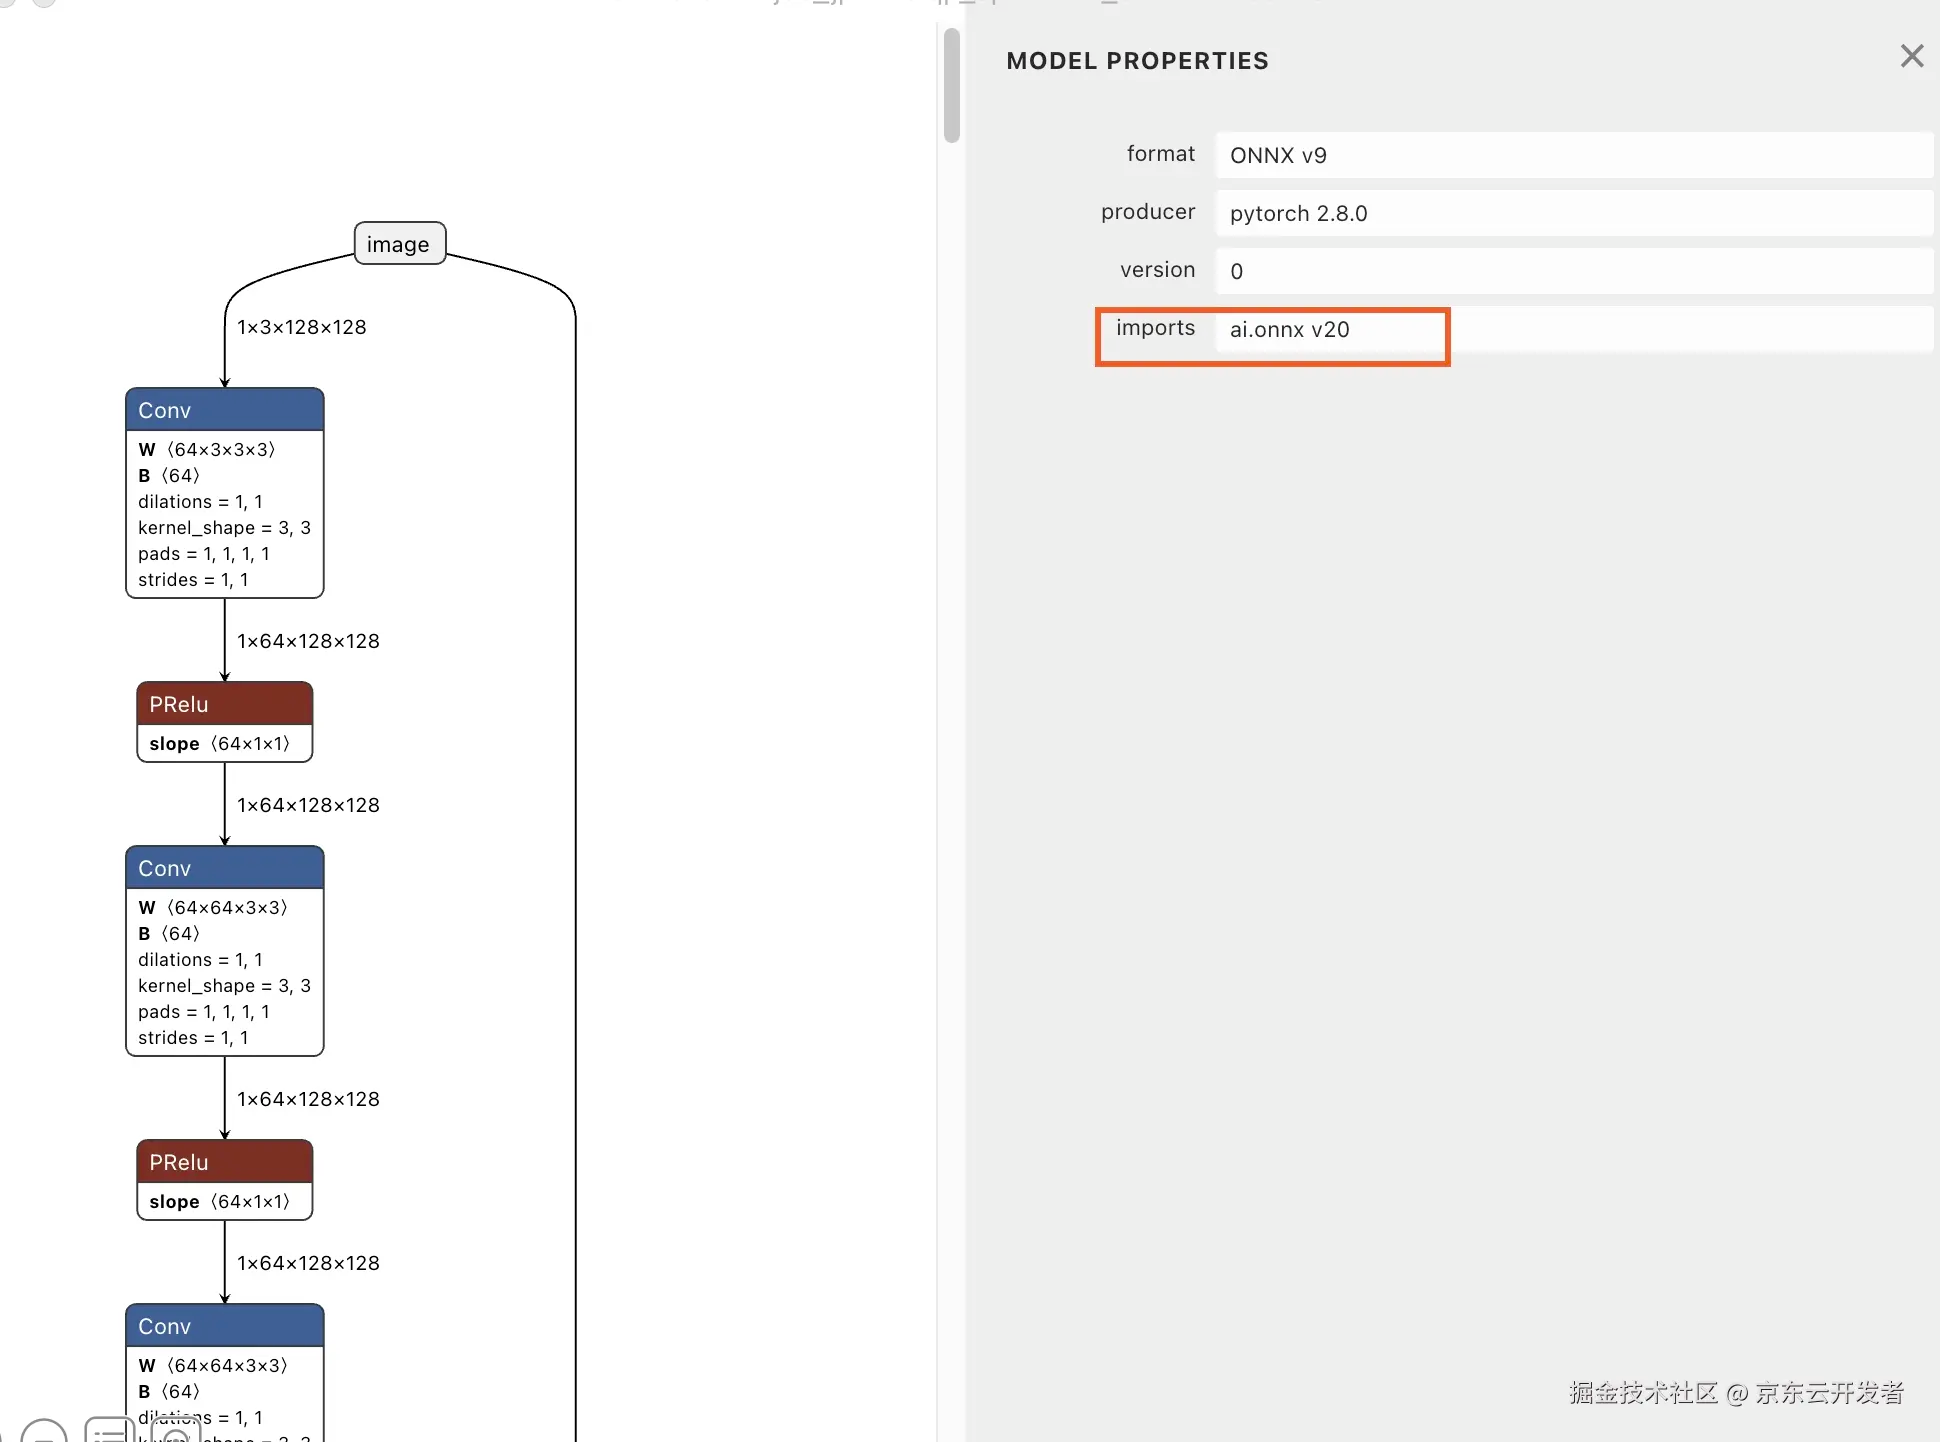Select the image input node
Image resolution: width=1940 pixels, height=1442 pixels.
pyautogui.click(x=399, y=244)
